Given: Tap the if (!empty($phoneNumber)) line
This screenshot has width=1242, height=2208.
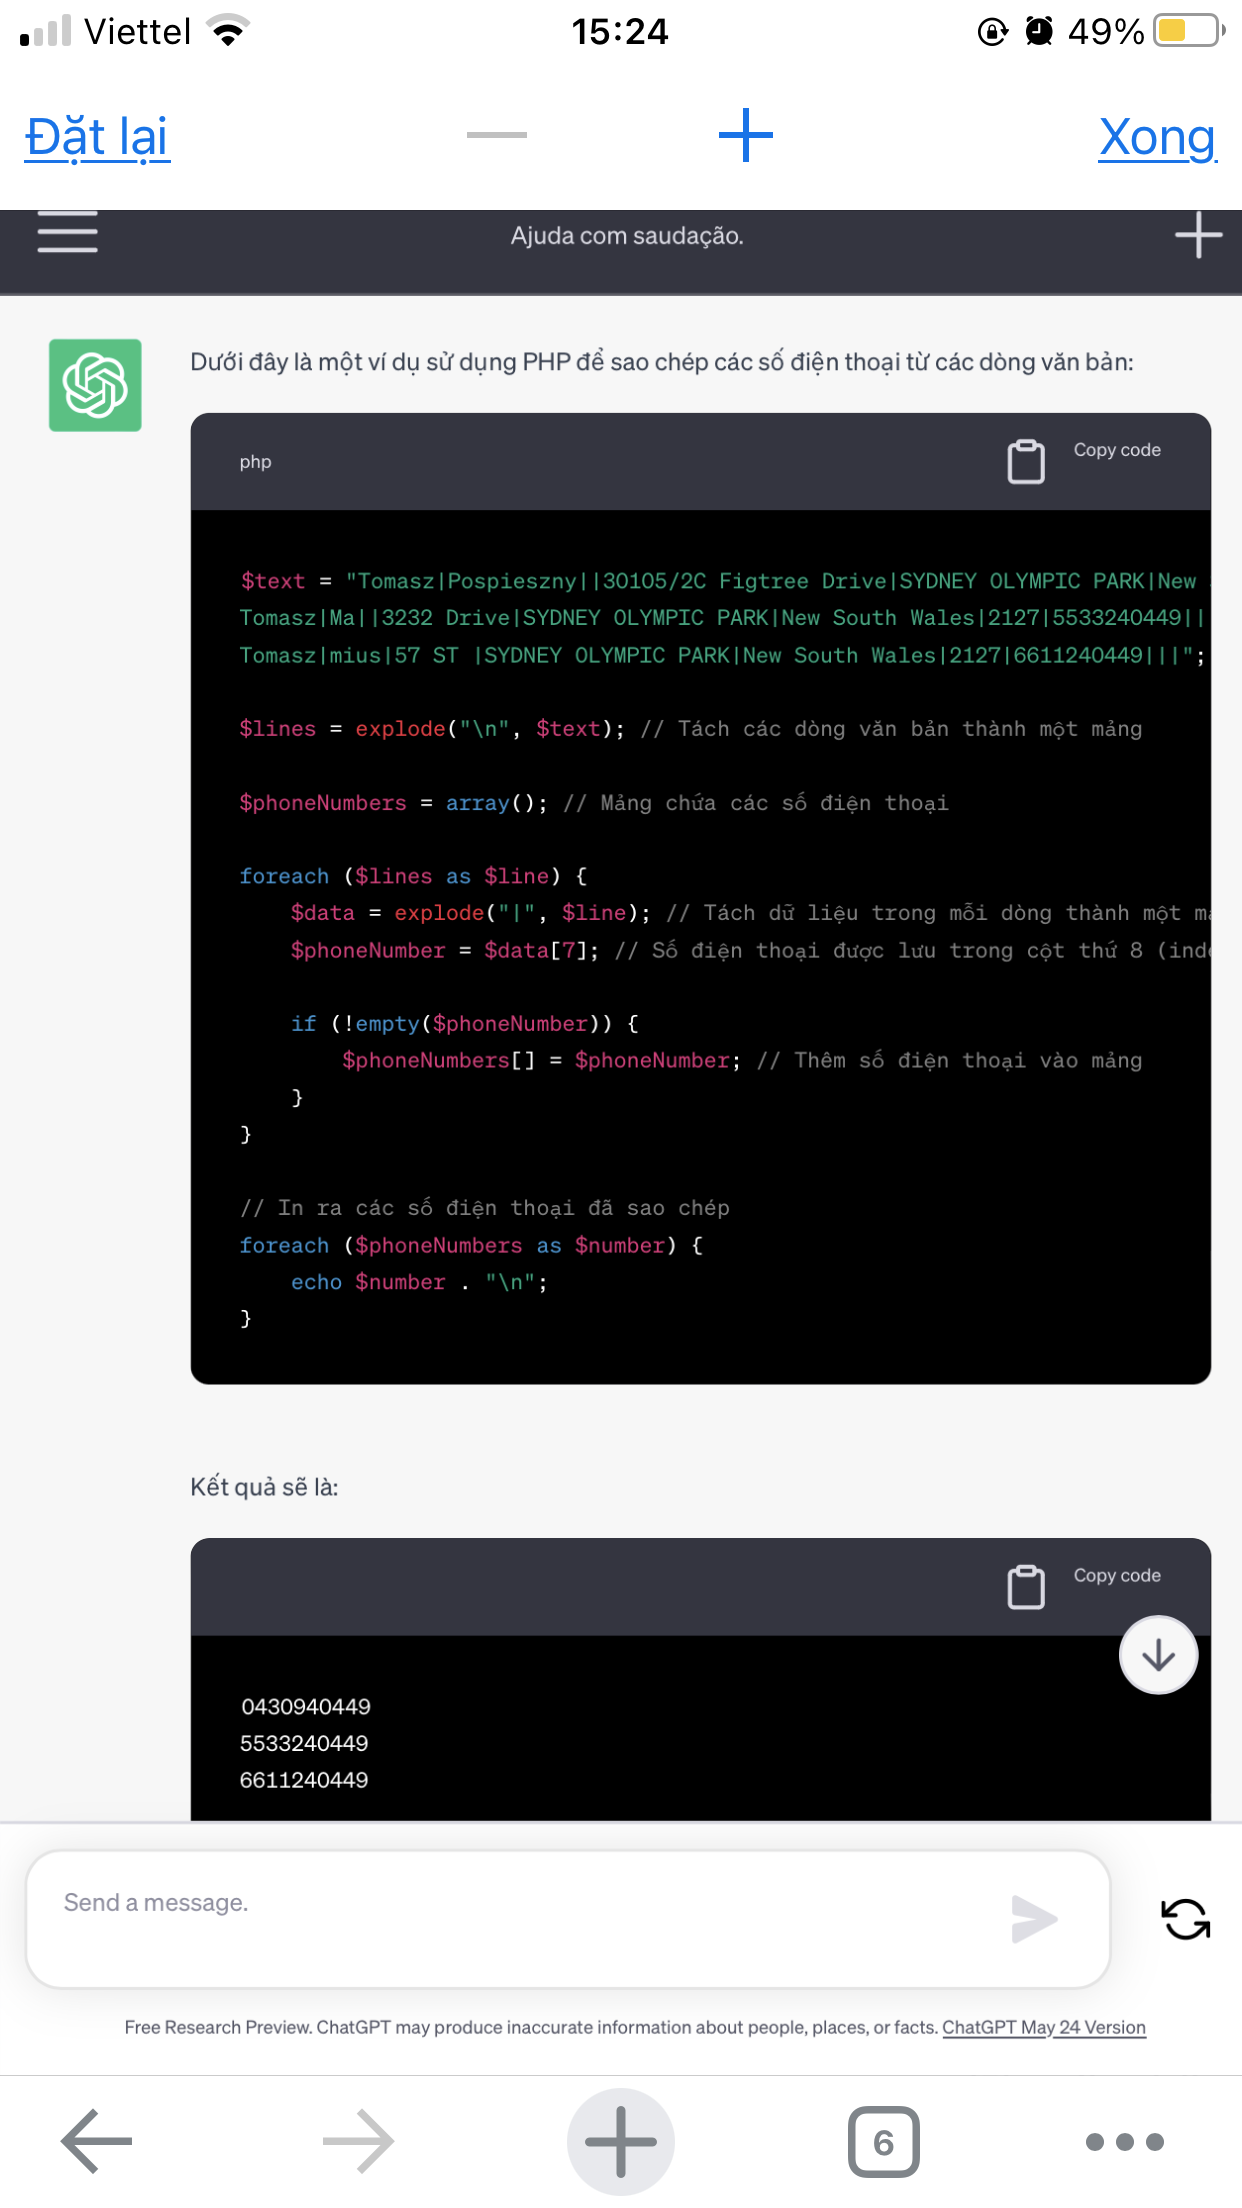Looking at the screenshot, I should [x=465, y=1024].
